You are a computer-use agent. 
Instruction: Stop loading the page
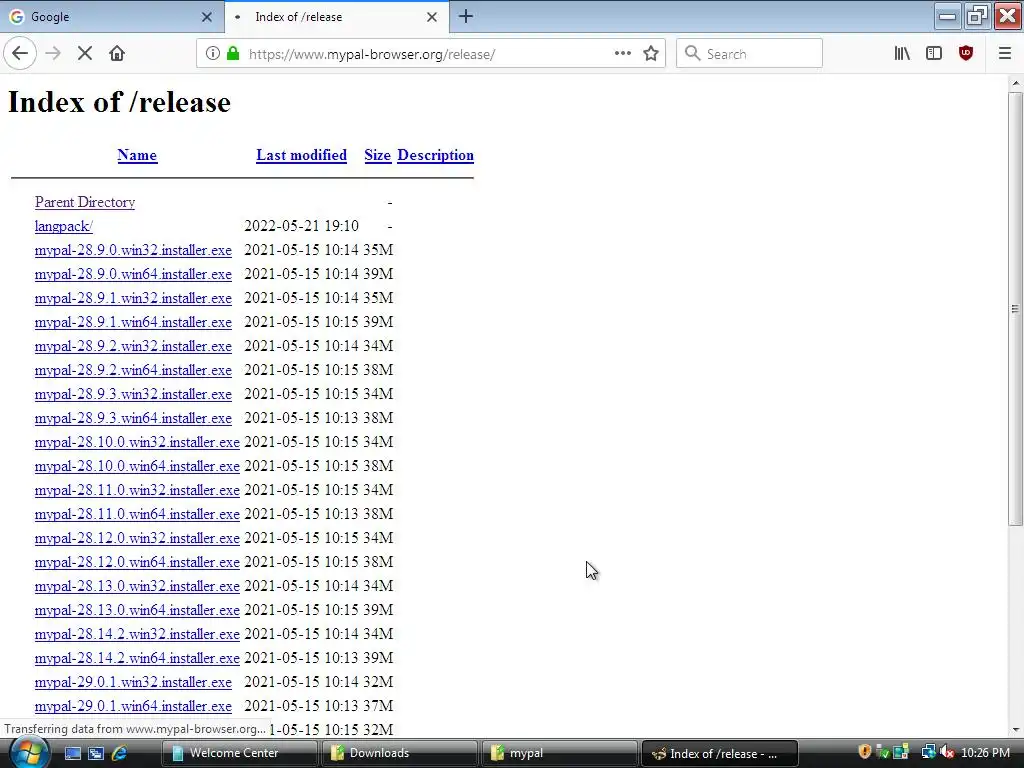(x=85, y=54)
